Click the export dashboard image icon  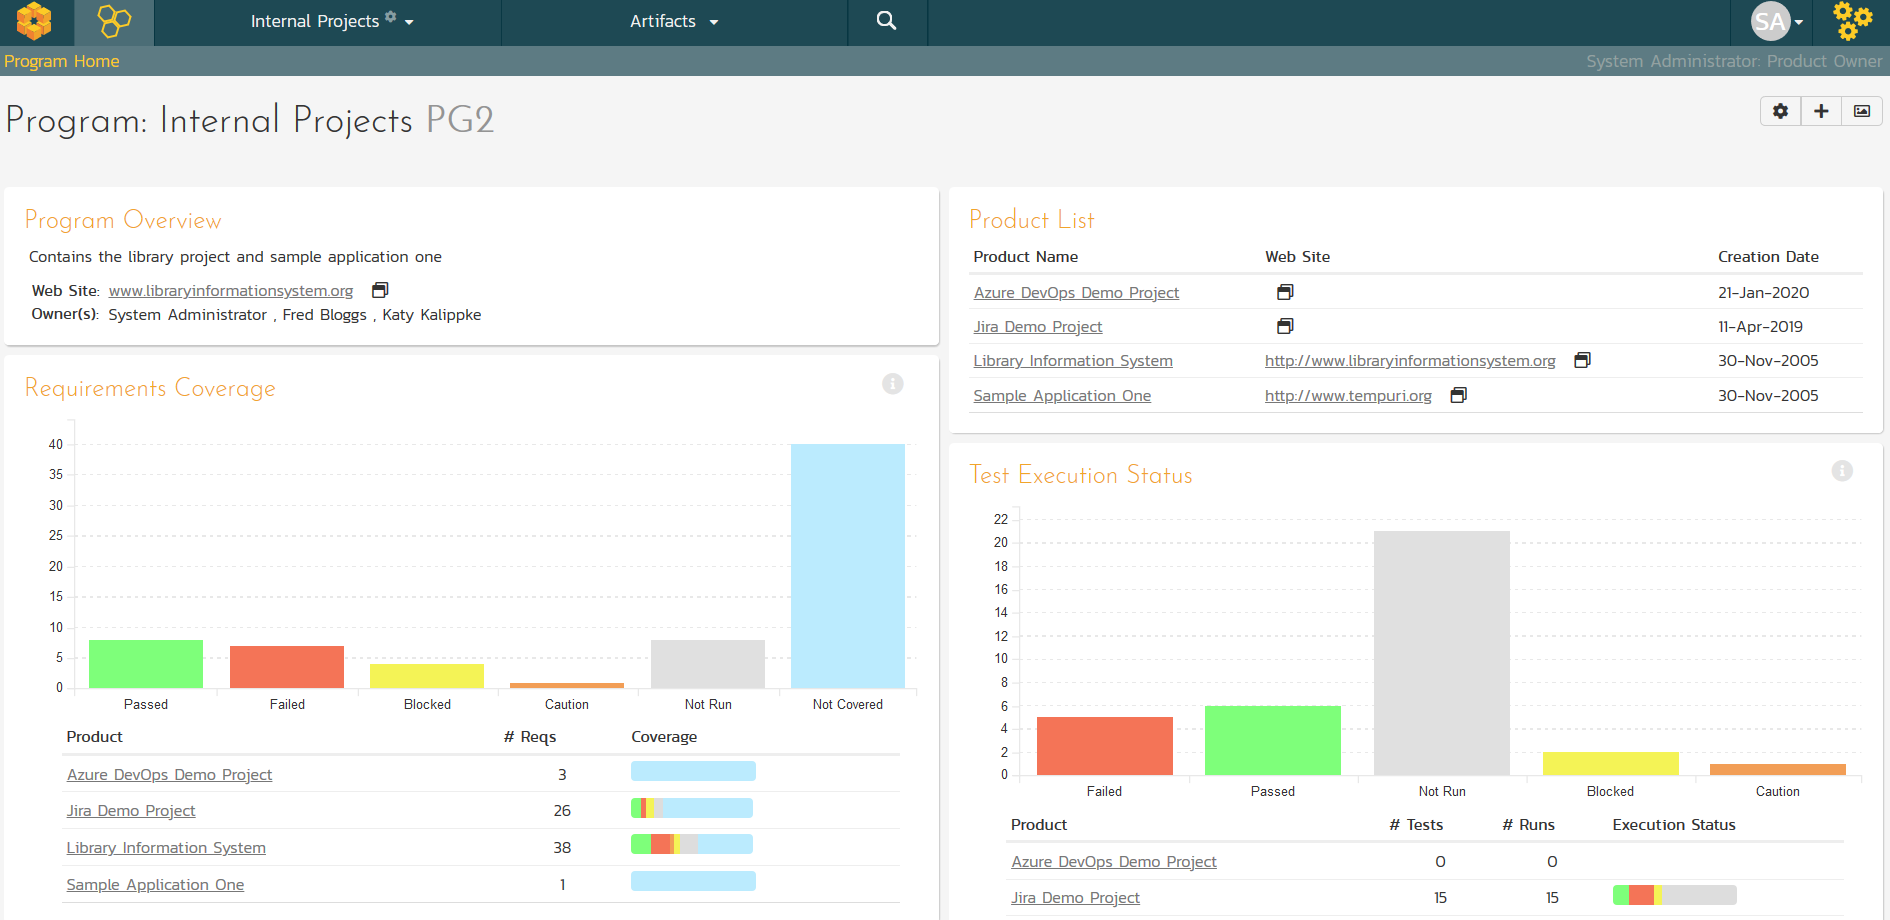tap(1862, 111)
